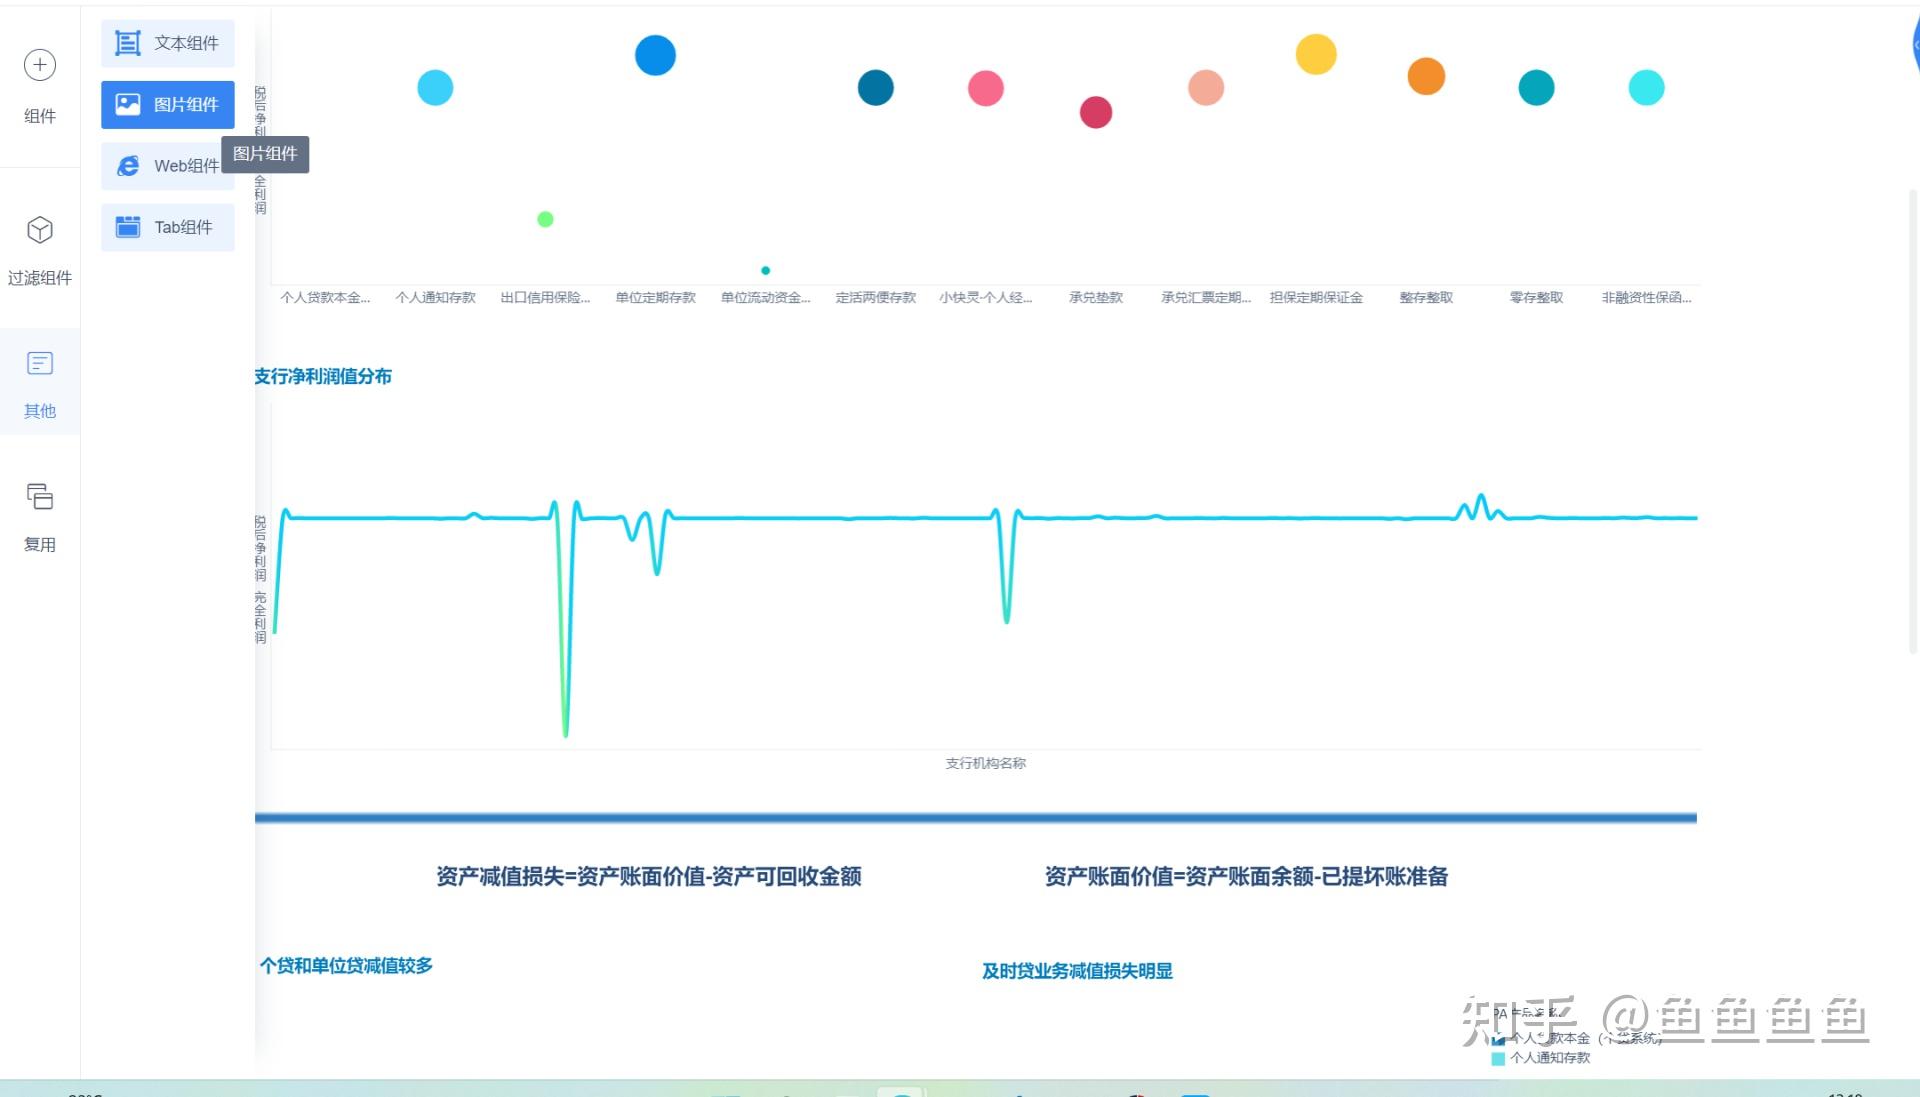Click the deepest dip on the line chart
1920x1097 pixels.
566,733
